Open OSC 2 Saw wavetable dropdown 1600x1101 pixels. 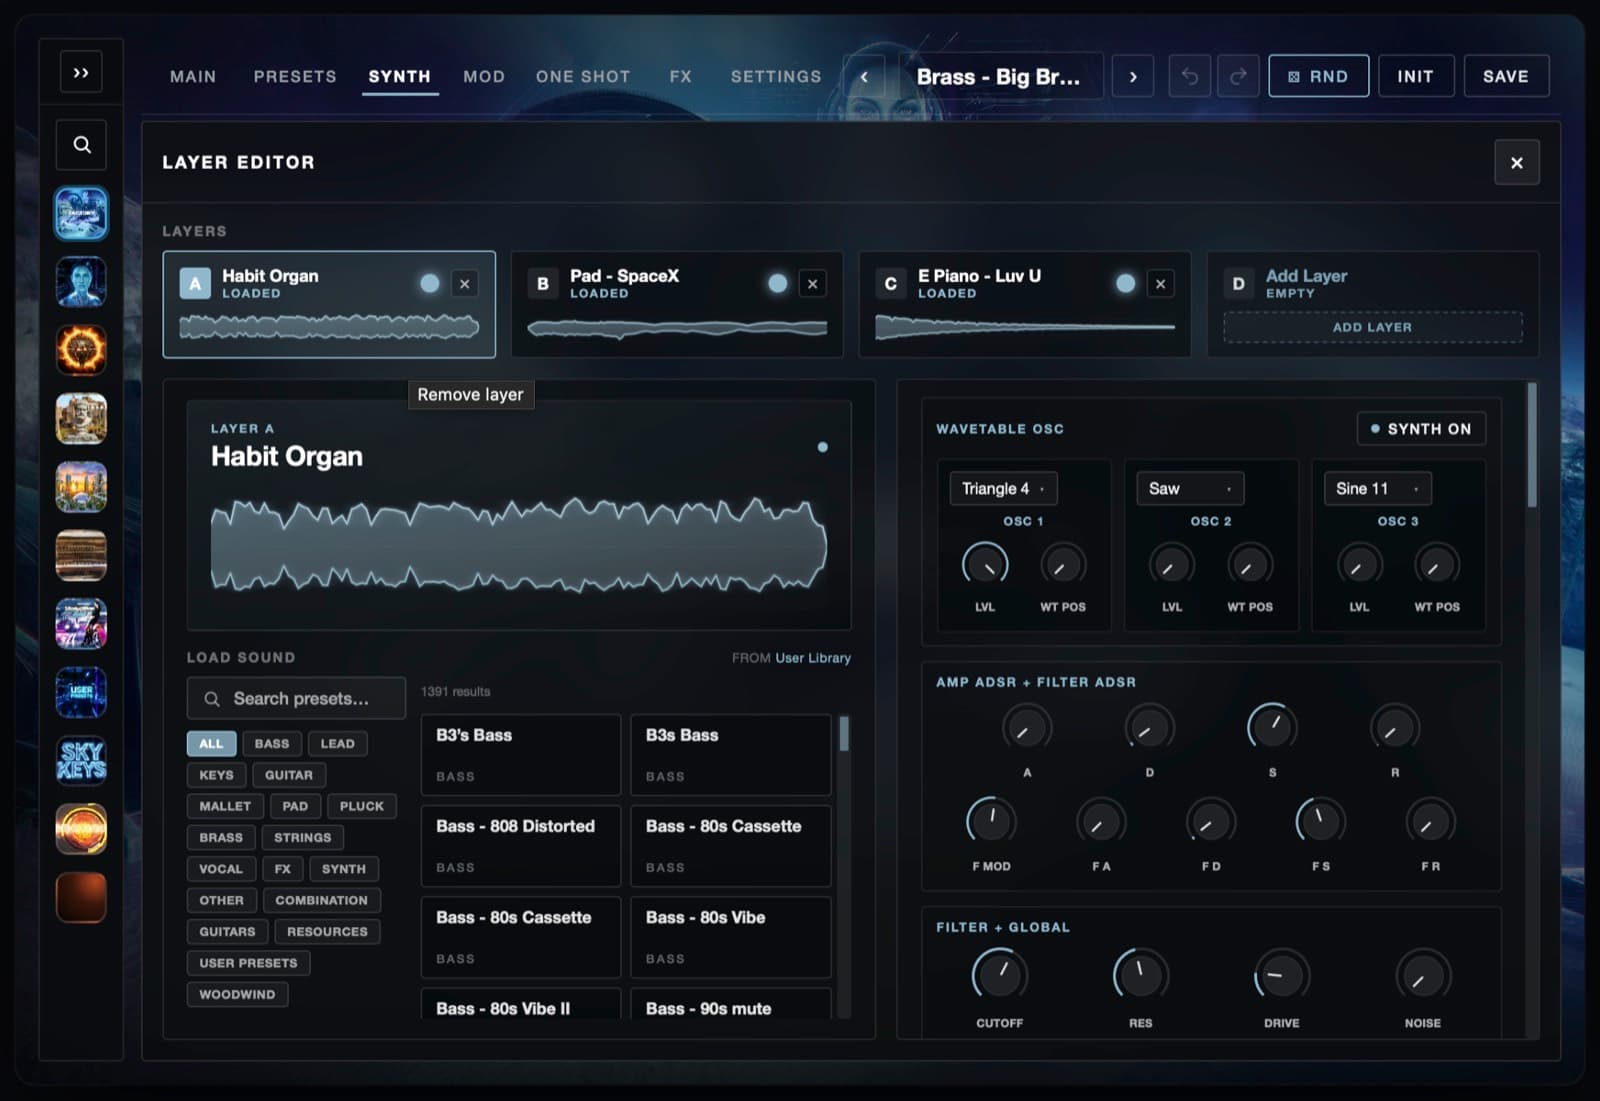(x=1190, y=489)
